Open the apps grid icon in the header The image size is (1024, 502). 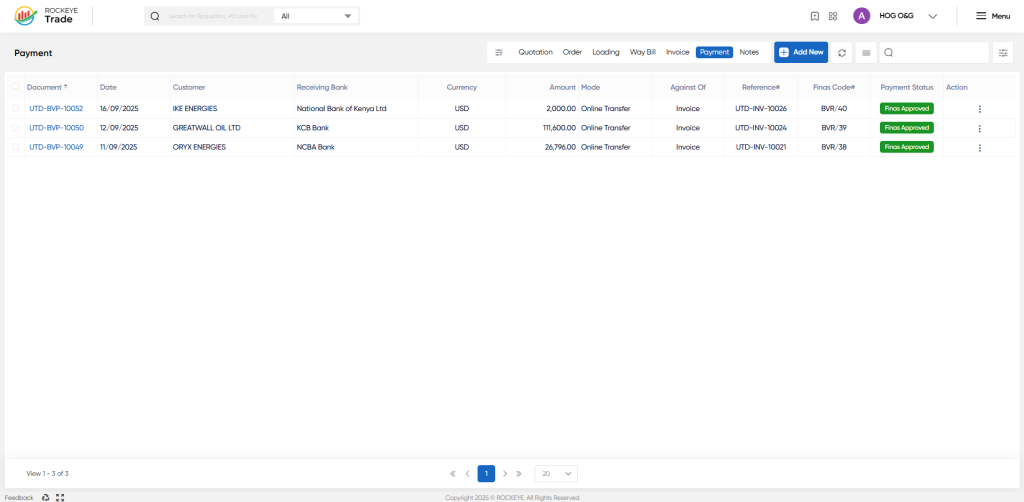pos(833,16)
